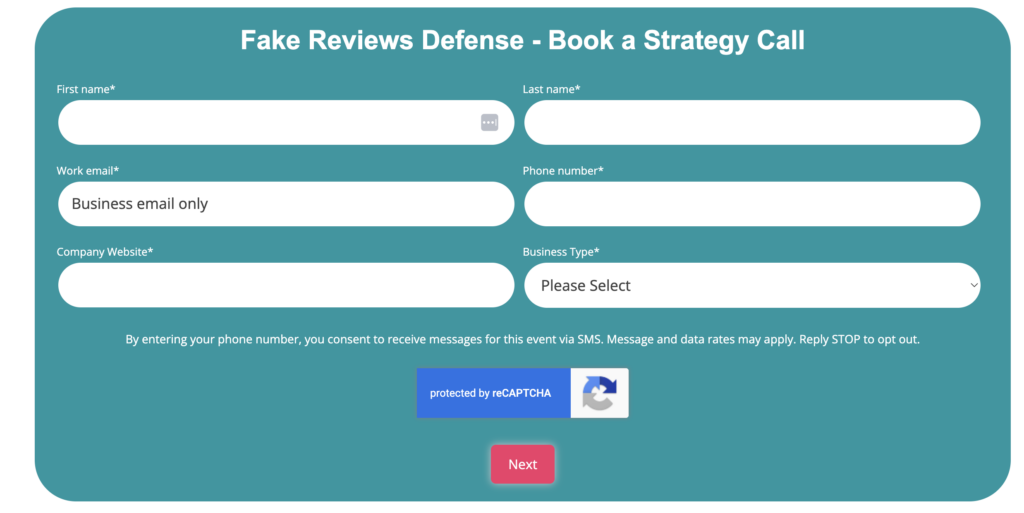Screen dimensions: 1024x513
Task: Open the Business Type dropdown
Action: tap(751, 285)
